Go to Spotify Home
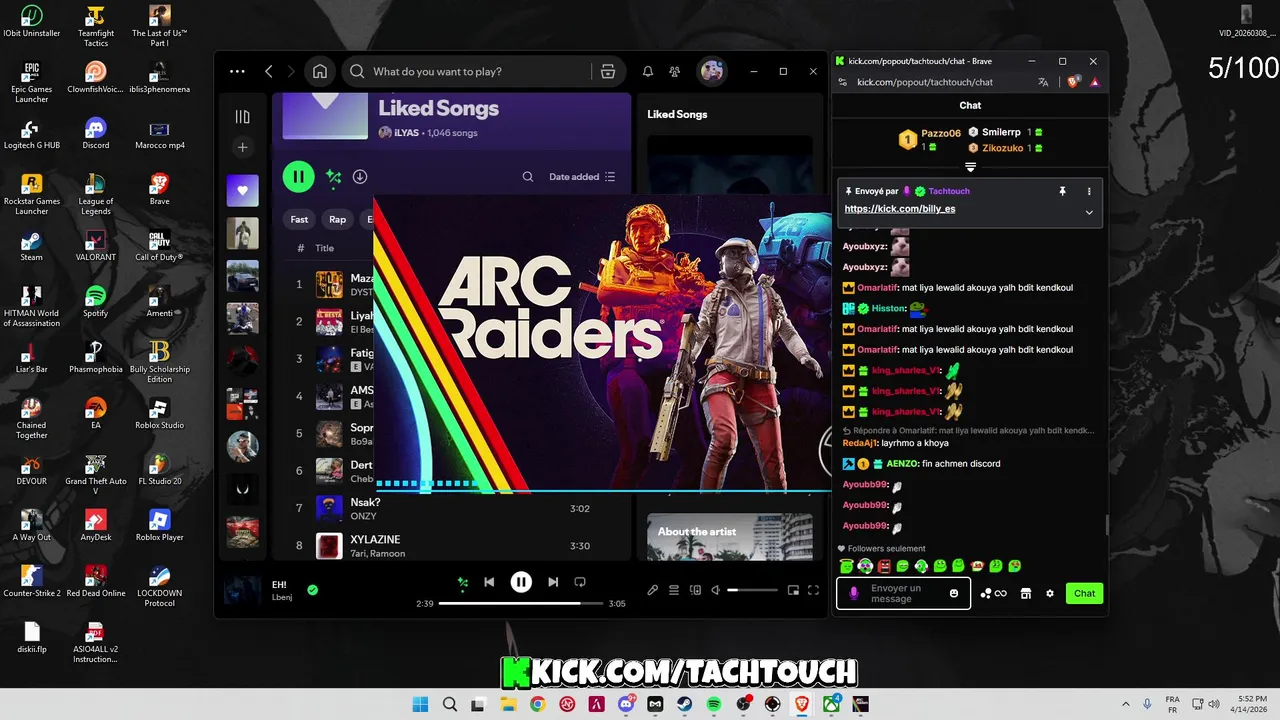This screenshot has height=720, width=1280. click(320, 72)
